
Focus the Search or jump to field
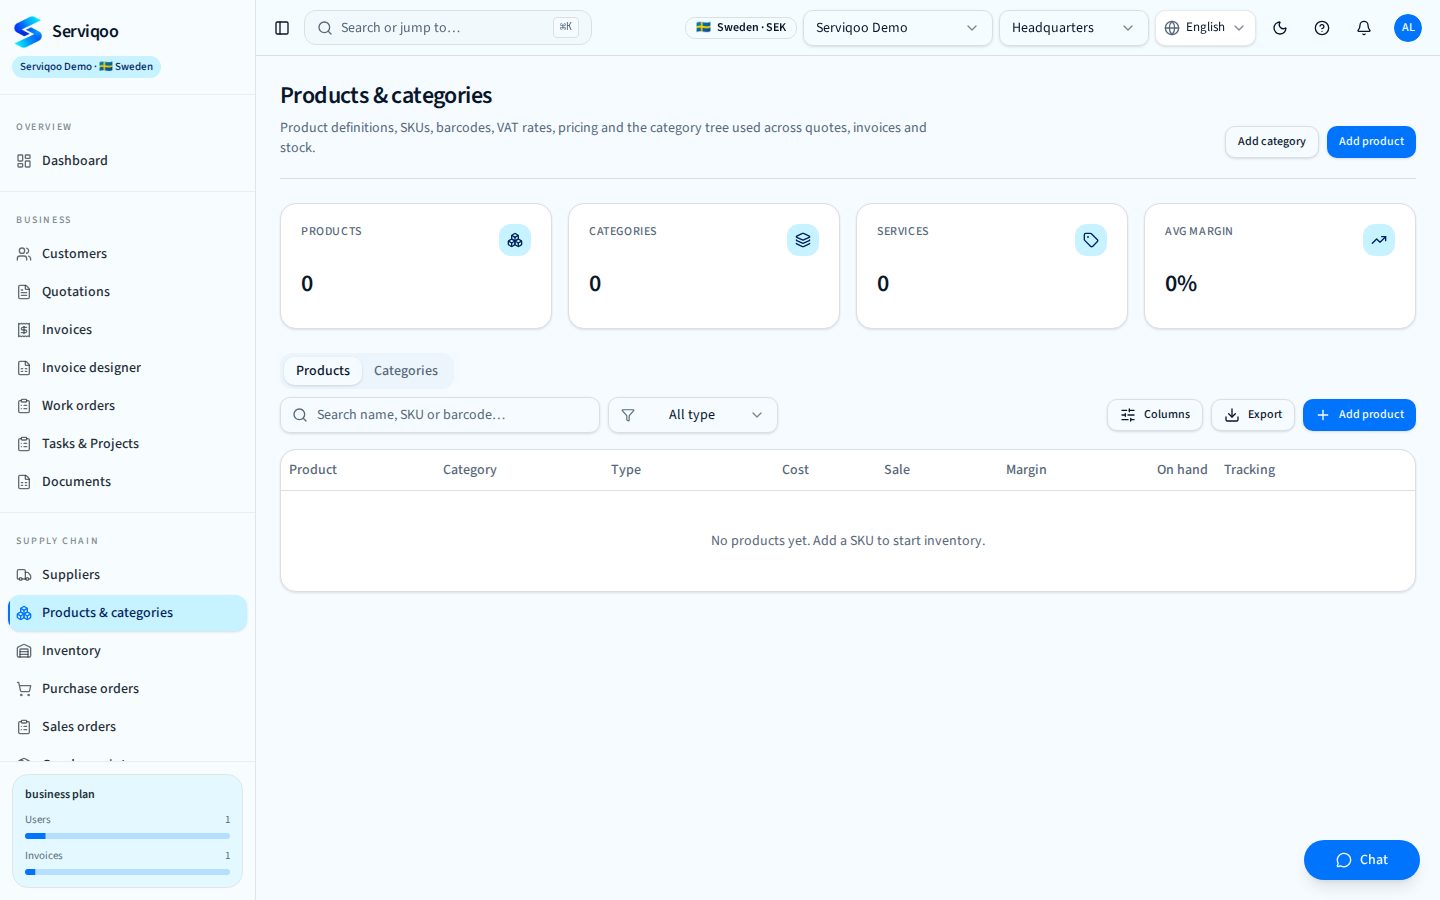448,28
